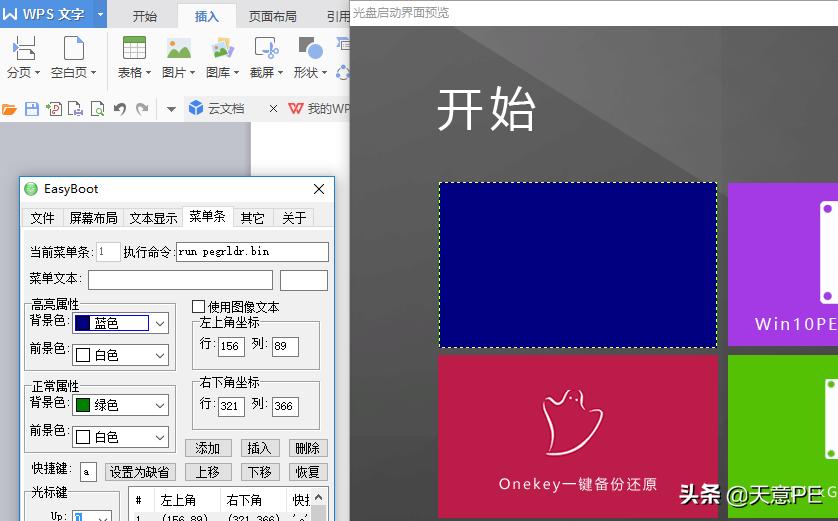Viewport: 838px width, 521px height.
Task: Click the 执行命令 input field
Action: [252, 252]
